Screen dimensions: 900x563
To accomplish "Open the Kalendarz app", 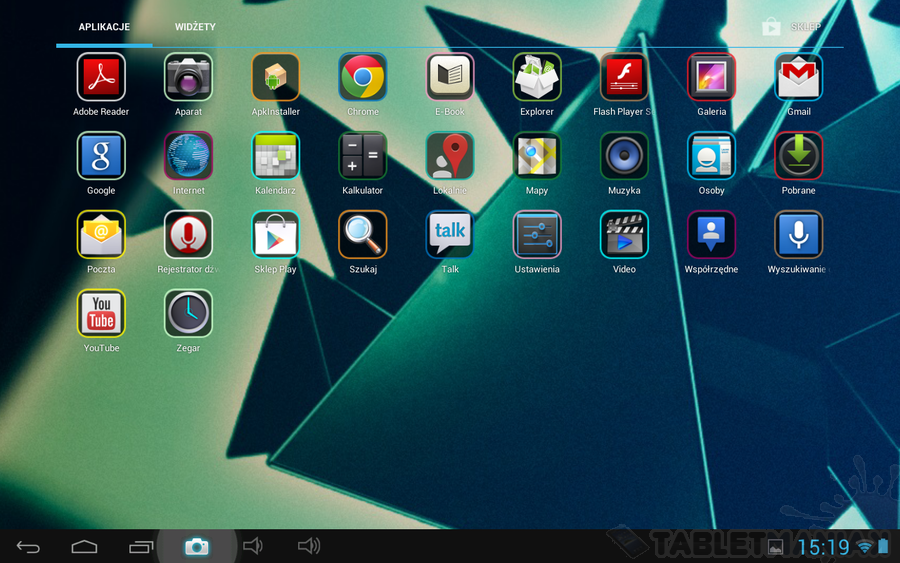I will coord(276,156).
